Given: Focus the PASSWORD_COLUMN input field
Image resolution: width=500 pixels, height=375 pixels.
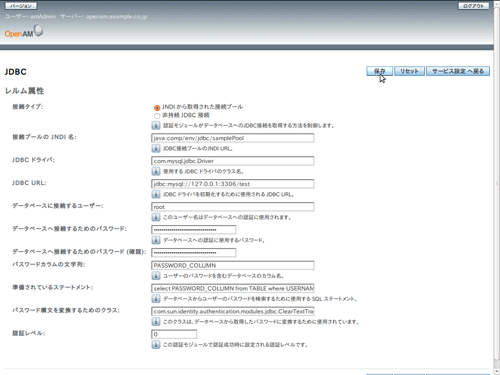Looking at the screenshot, I should [x=233, y=265].
